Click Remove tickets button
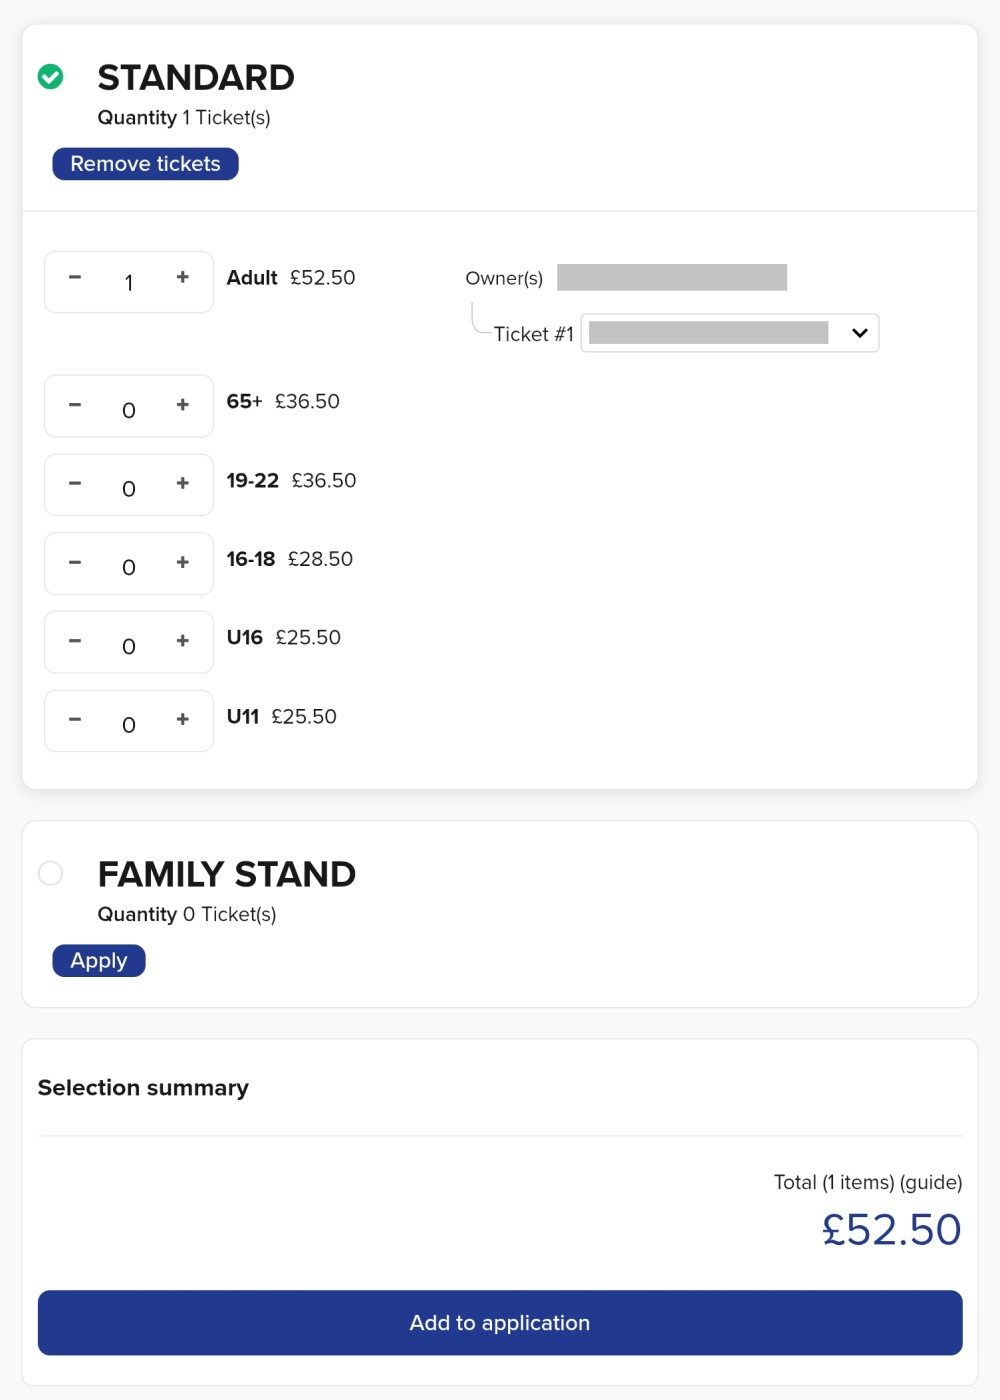This screenshot has height=1400, width=1000. 145,164
